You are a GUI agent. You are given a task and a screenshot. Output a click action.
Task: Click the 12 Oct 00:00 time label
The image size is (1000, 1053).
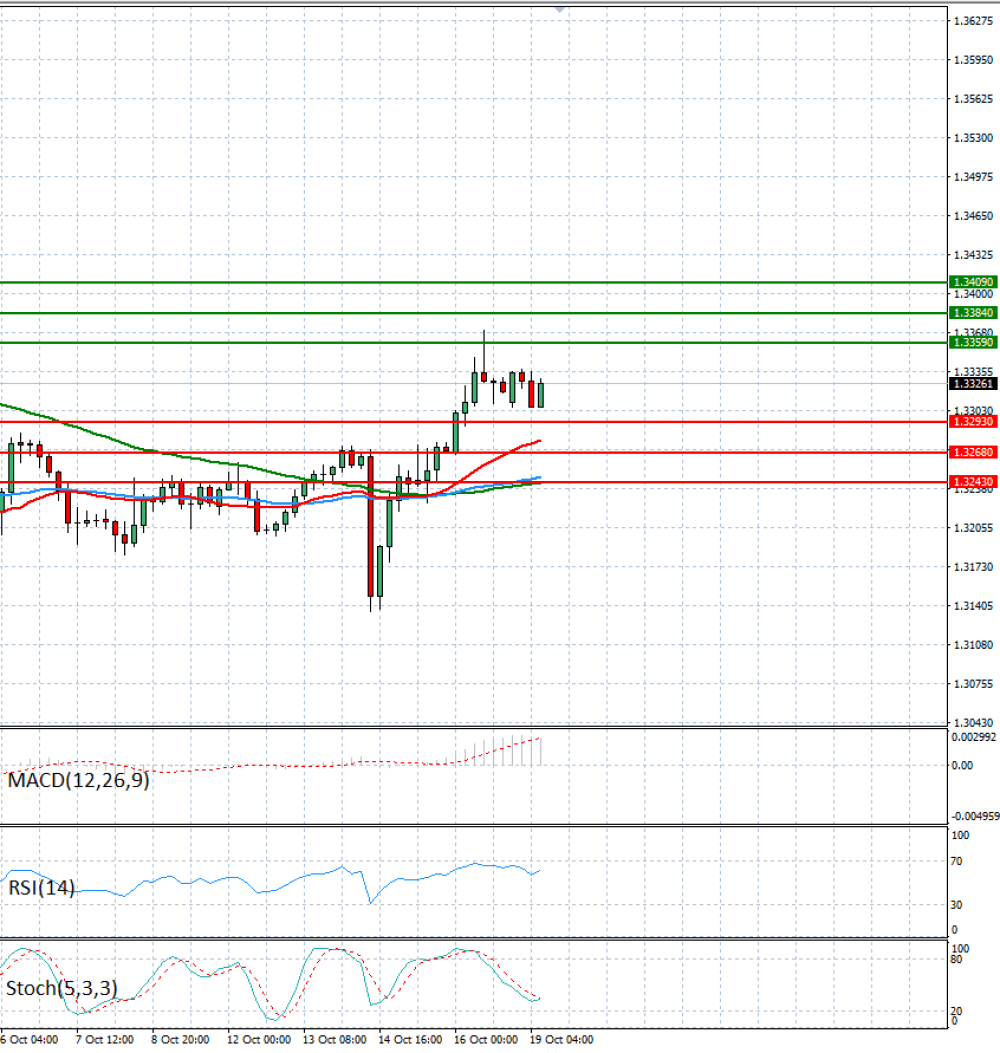[x=259, y=1040]
